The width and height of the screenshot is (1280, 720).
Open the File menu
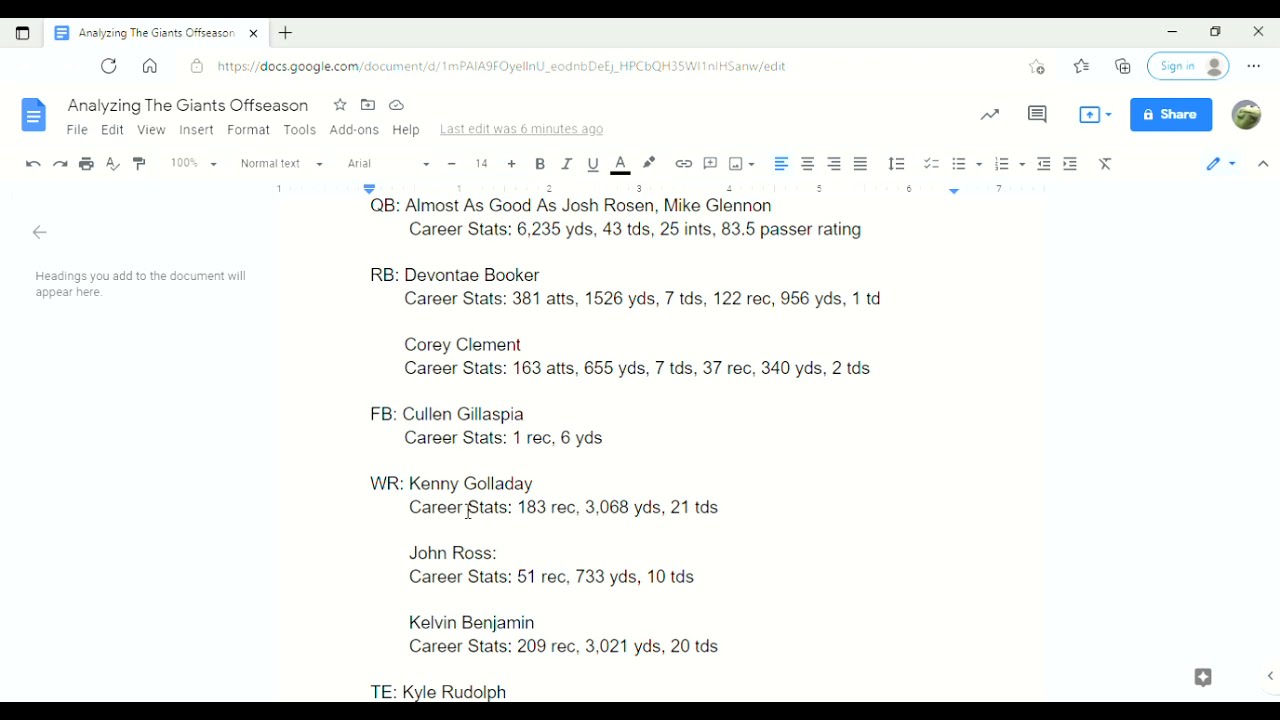(77, 130)
